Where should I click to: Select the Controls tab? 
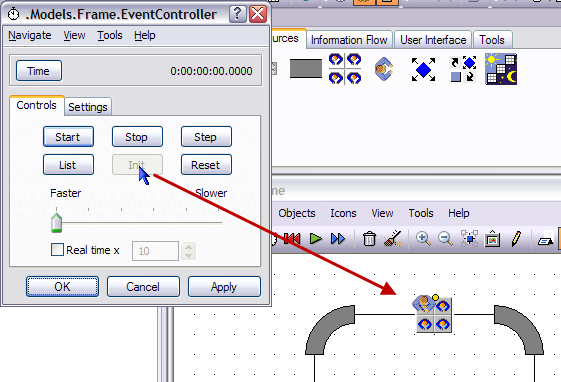(x=36, y=105)
